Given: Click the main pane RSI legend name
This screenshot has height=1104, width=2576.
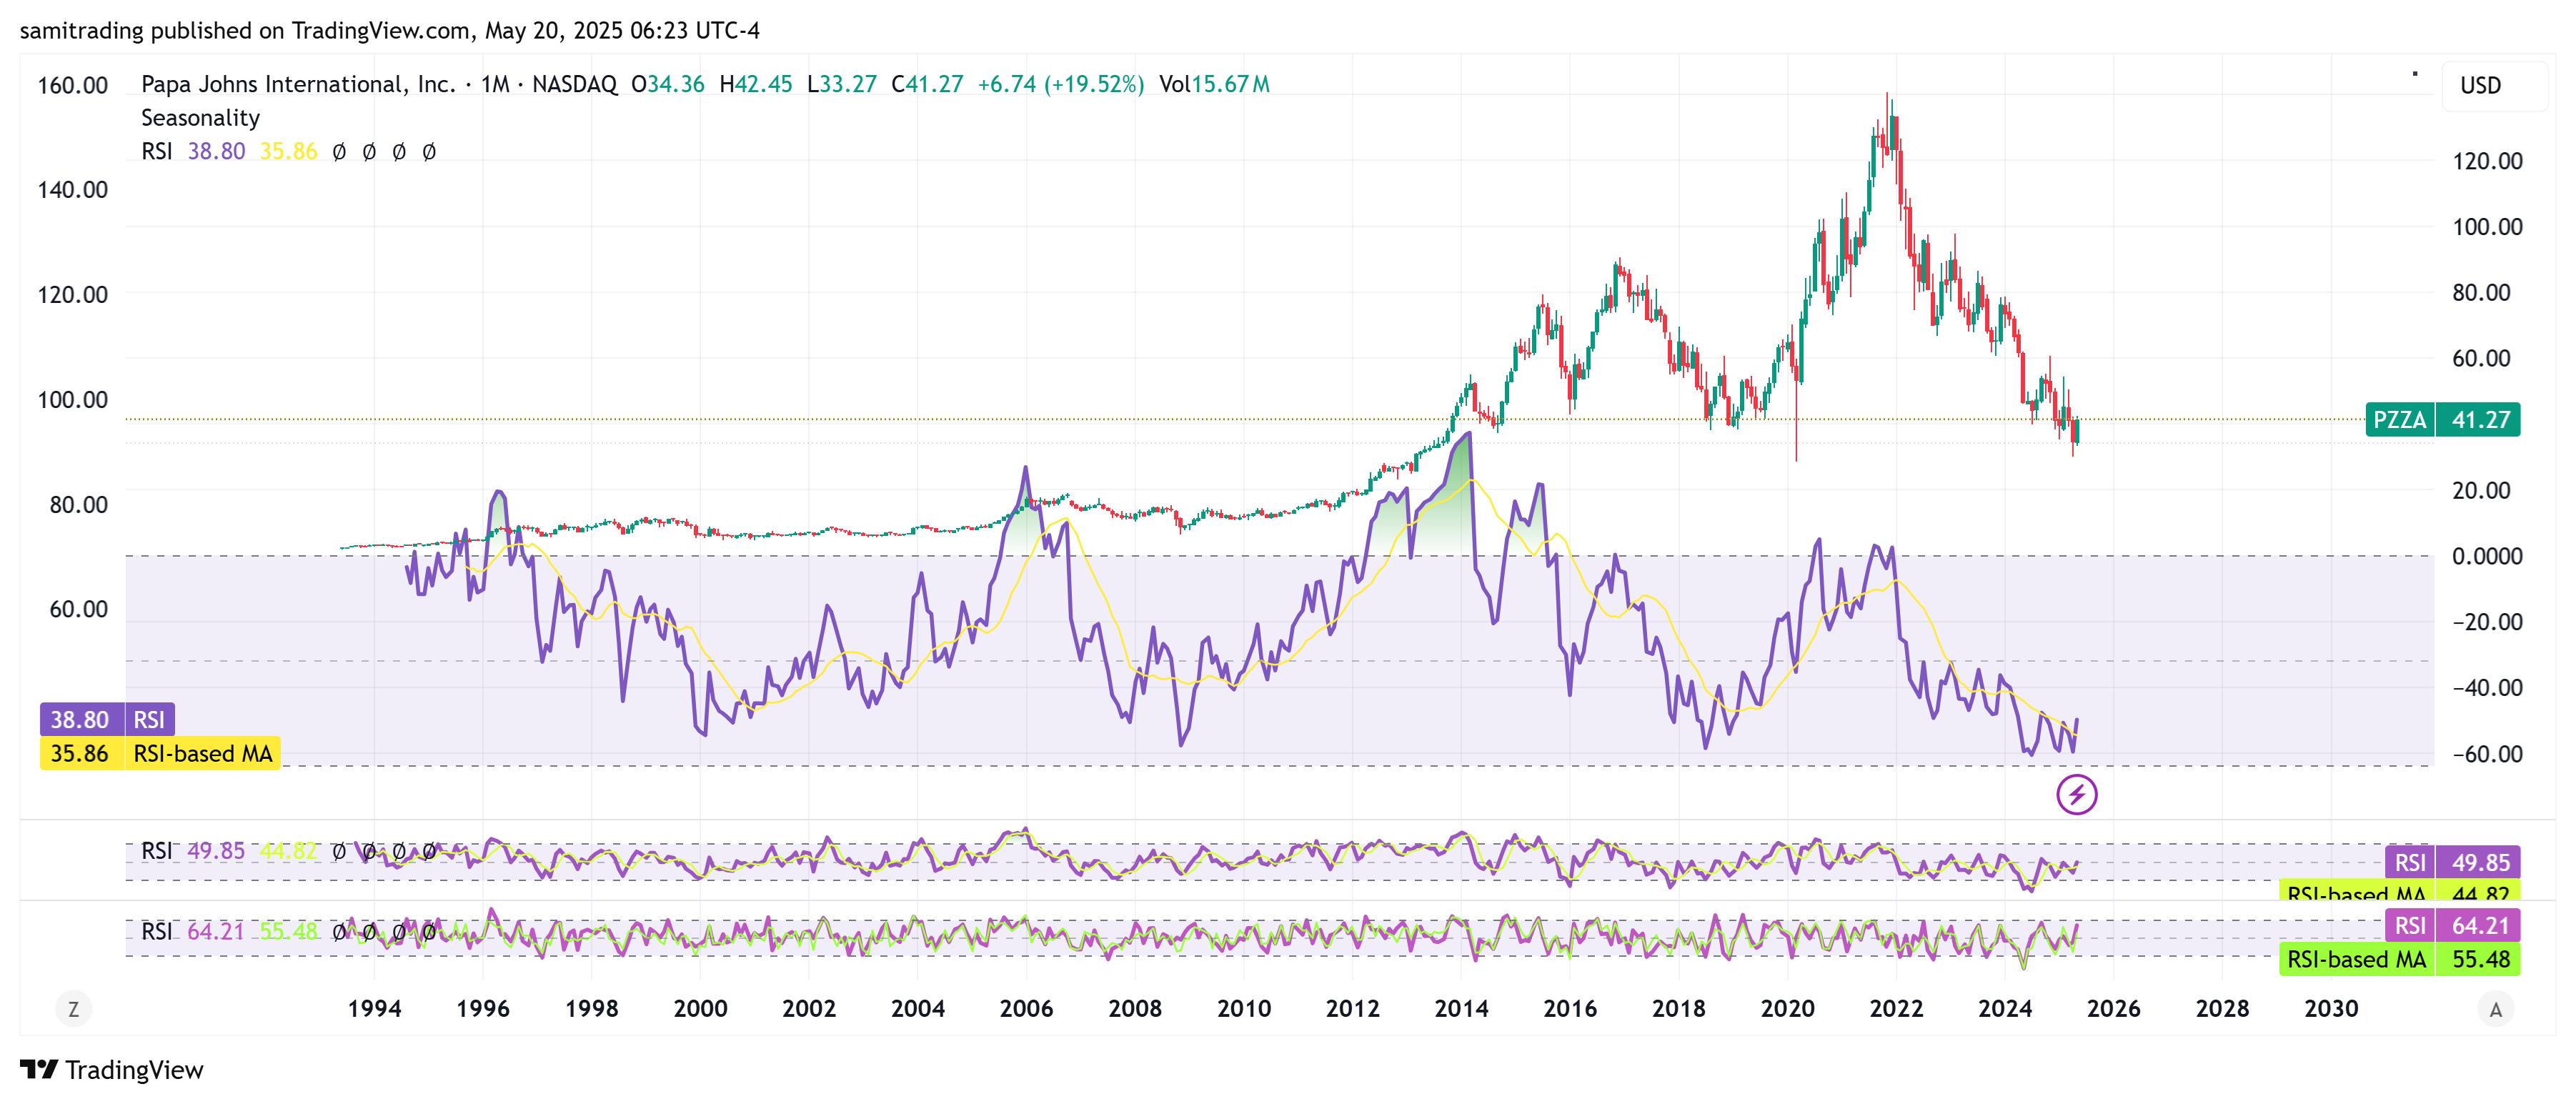Looking at the screenshot, I should click(156, 151).
